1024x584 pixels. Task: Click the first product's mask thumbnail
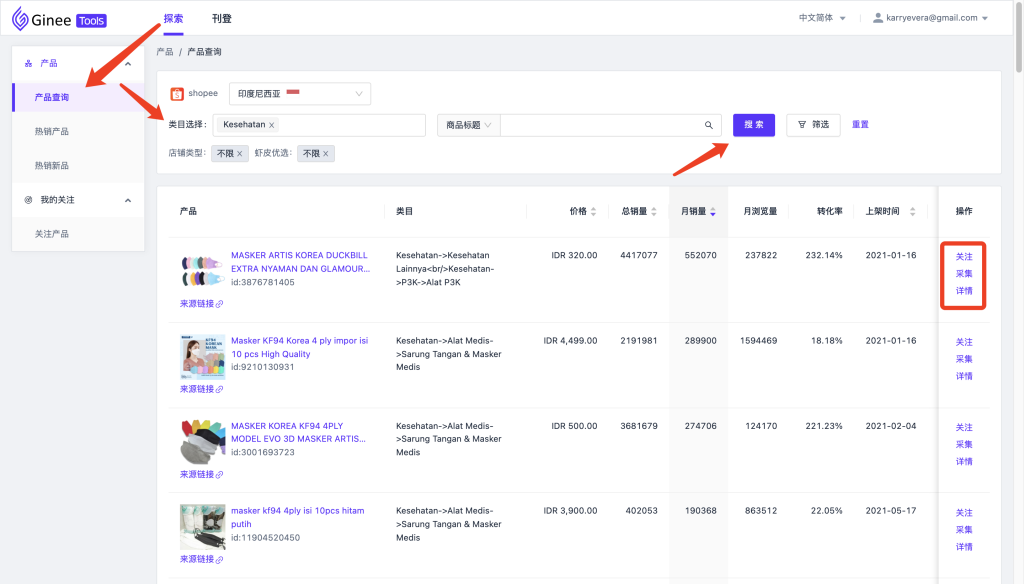pos(203,270)
